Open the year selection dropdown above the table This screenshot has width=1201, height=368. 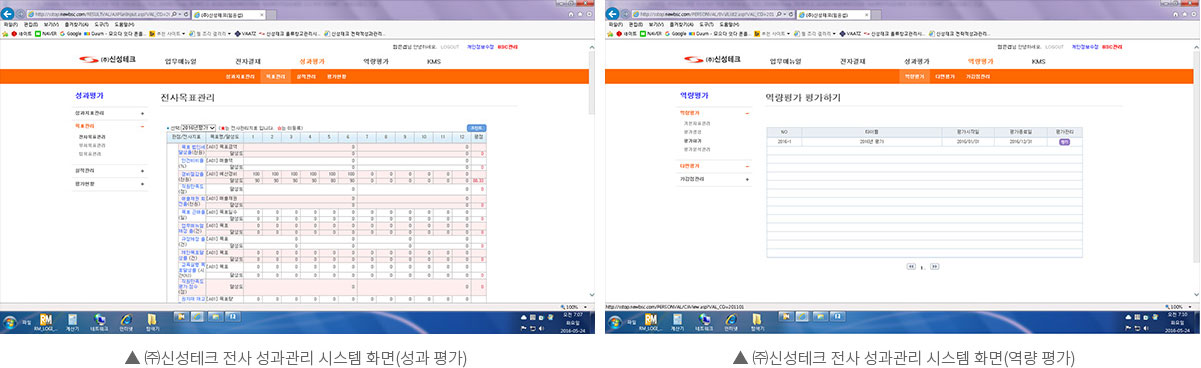[199, 128]
